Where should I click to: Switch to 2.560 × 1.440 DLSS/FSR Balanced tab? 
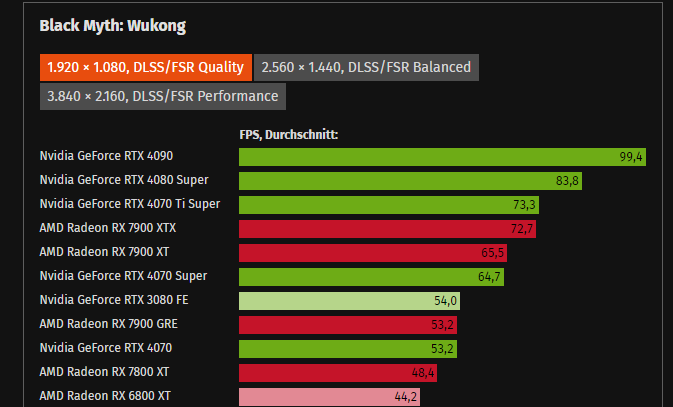pos(366,67)
